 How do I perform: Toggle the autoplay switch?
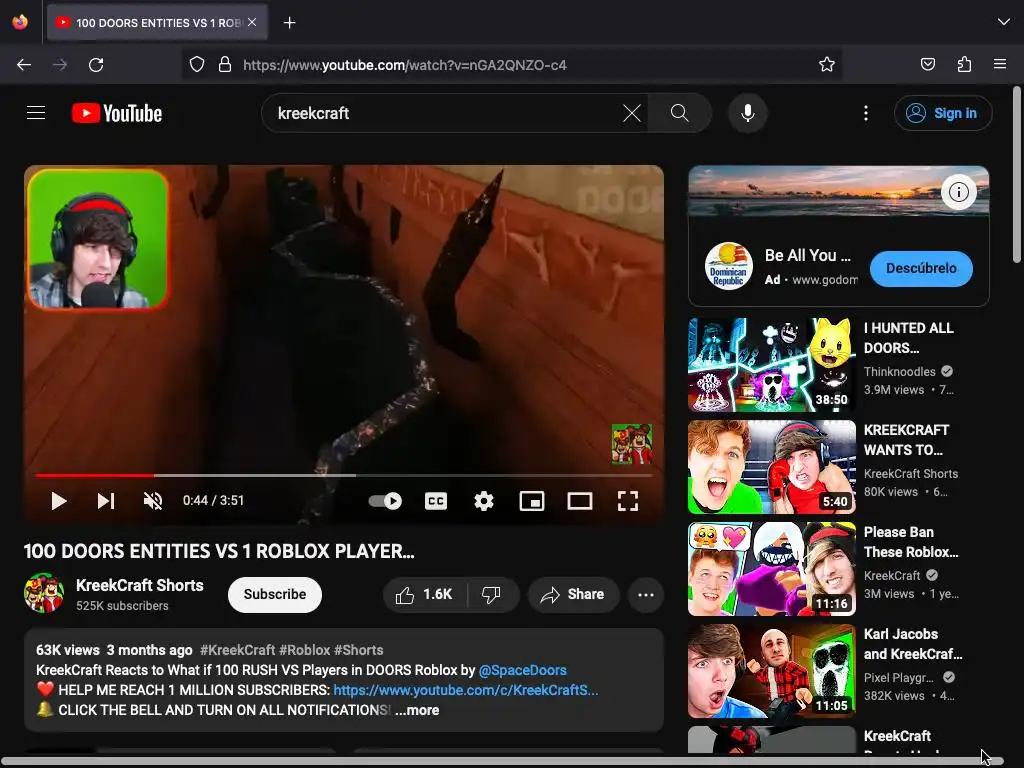(385, 501)
